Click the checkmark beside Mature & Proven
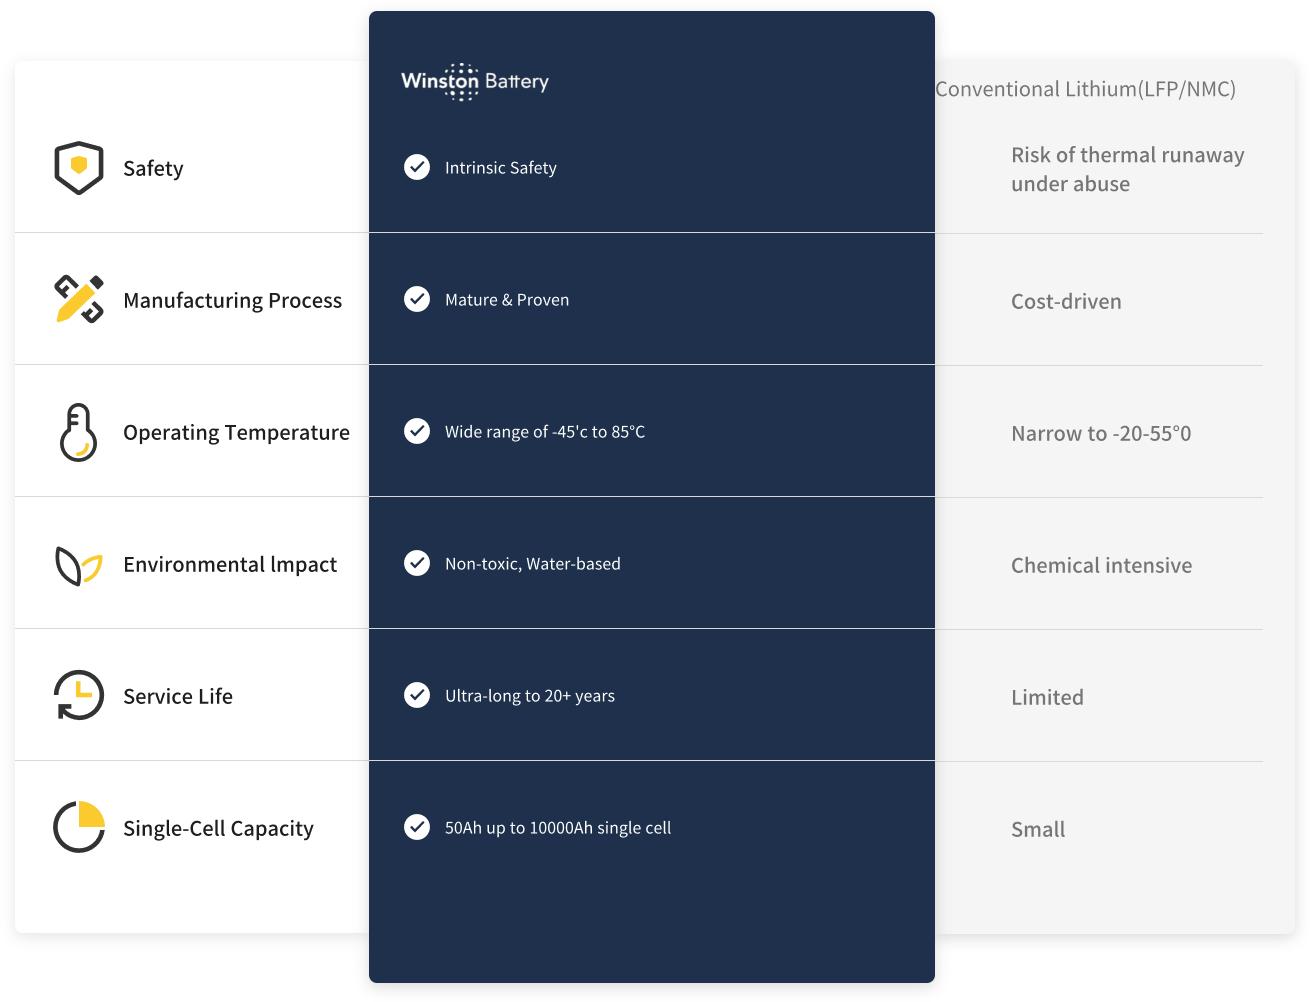 click(x=417, y=299)
